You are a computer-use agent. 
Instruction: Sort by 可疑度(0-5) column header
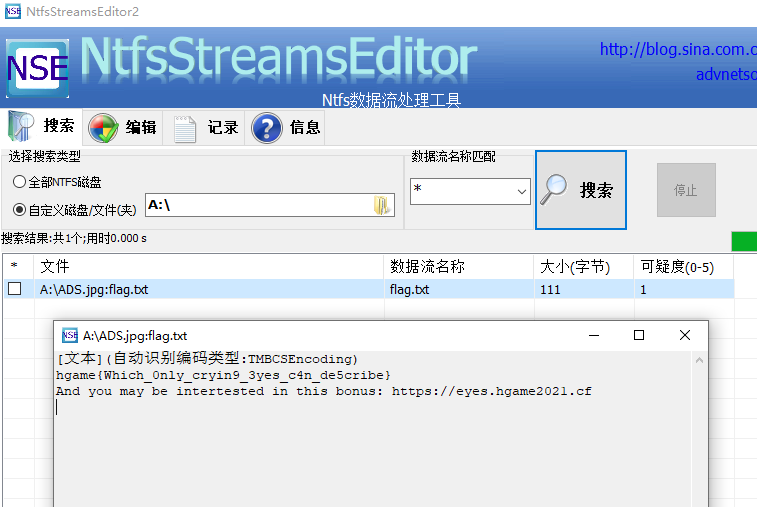point(684,266)
